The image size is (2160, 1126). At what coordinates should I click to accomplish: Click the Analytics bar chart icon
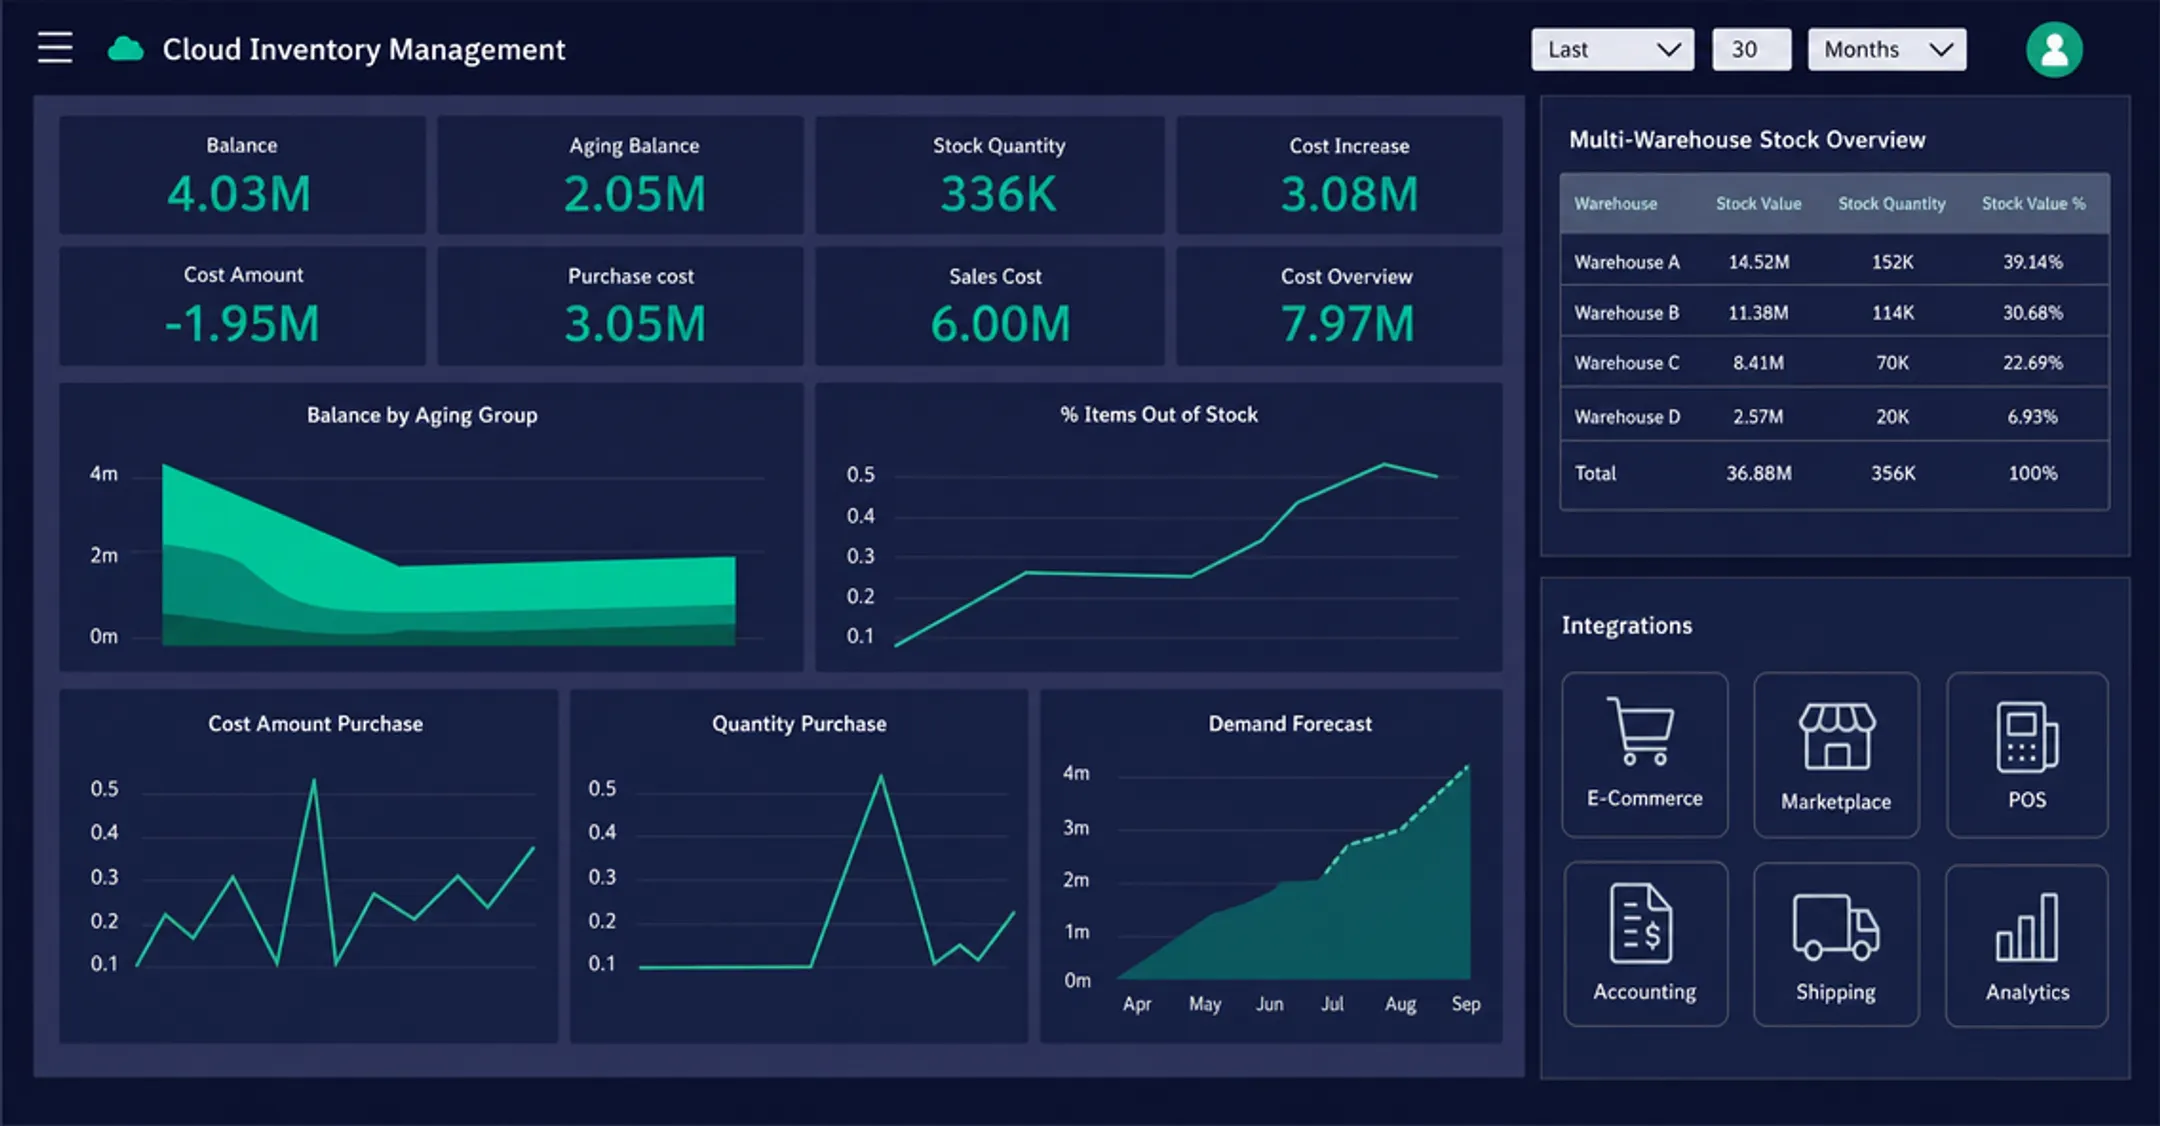pos(2027,927)
